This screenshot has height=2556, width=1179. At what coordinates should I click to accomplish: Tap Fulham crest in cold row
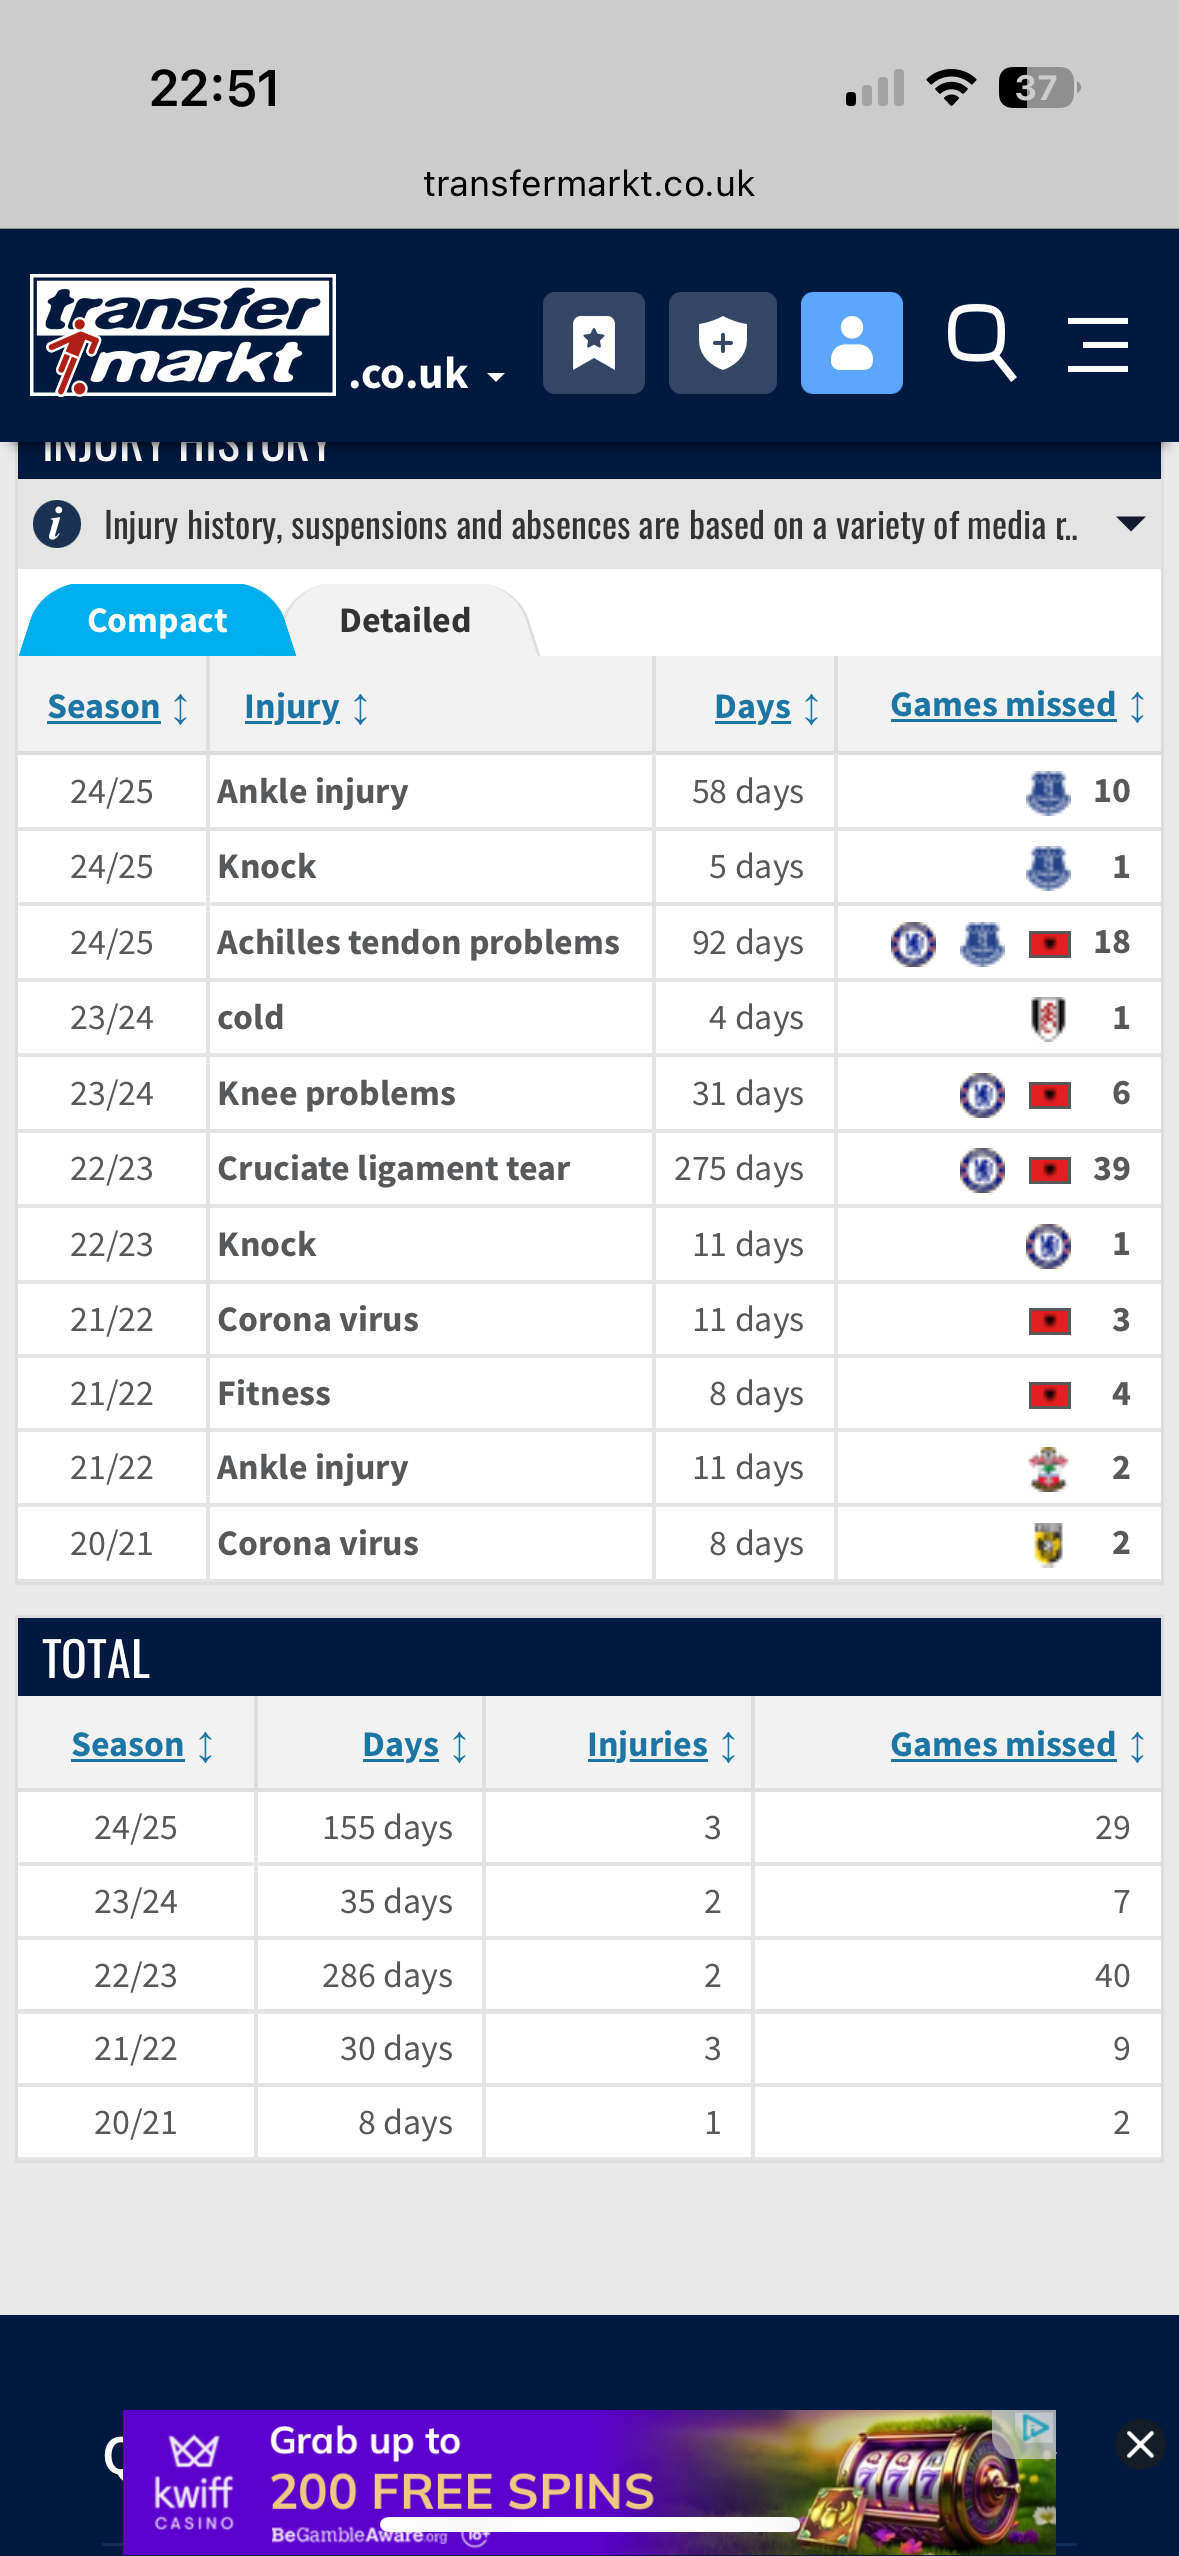[1048, 1018]
